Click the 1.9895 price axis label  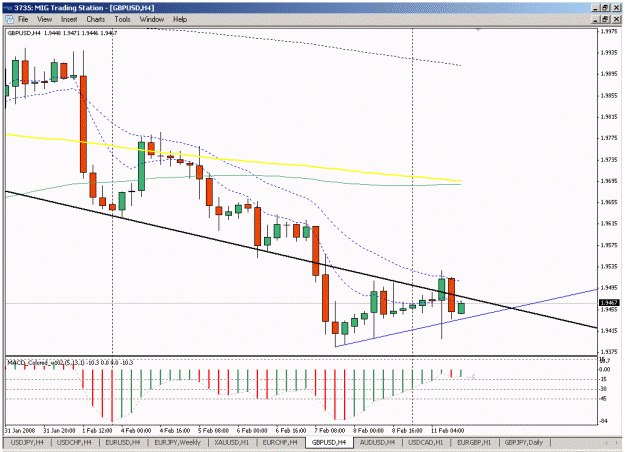[609, 74]
